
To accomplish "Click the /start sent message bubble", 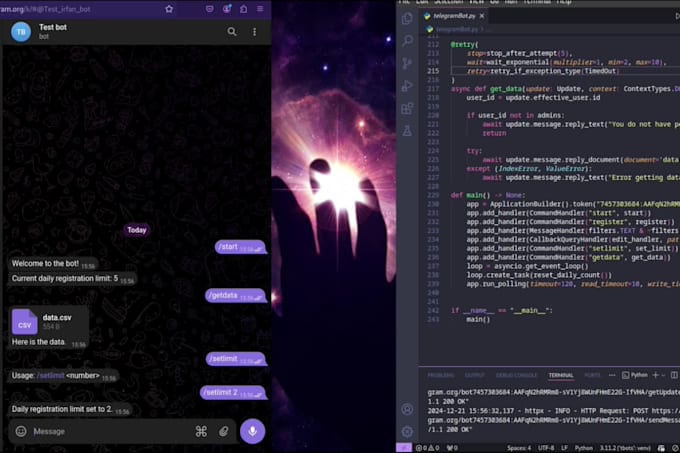I will (x=240, y=247).
